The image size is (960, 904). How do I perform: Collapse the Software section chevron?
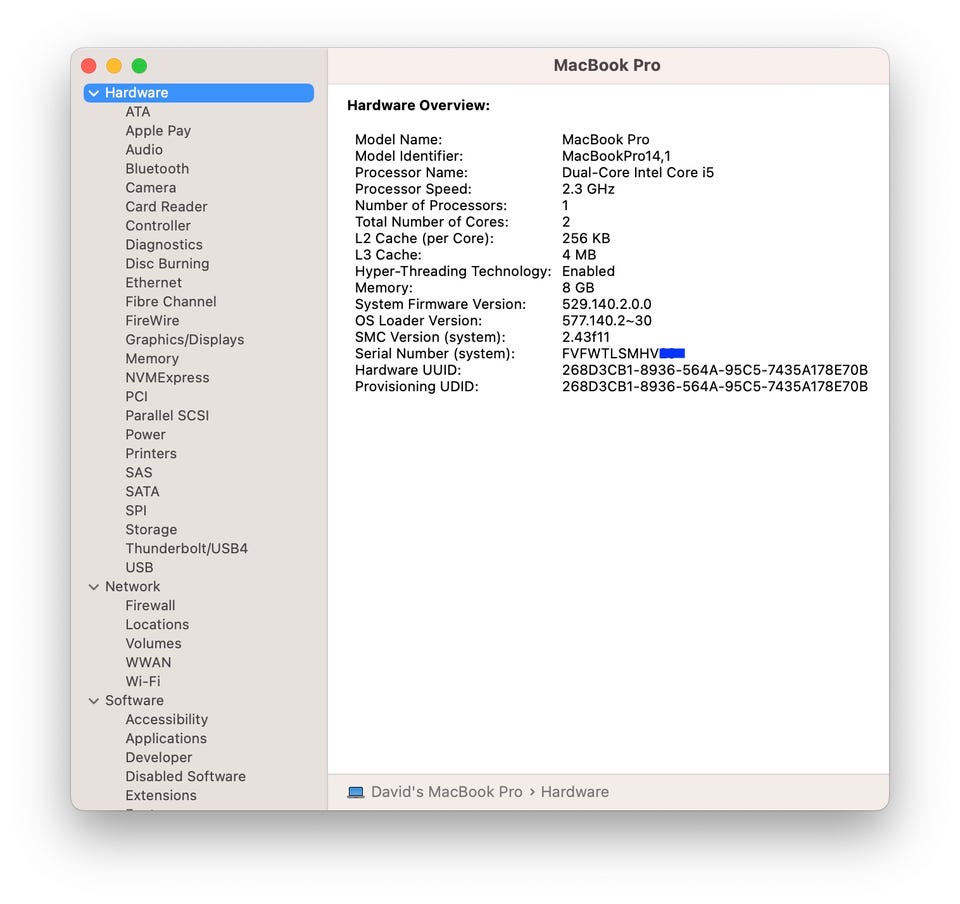(94, 701)
